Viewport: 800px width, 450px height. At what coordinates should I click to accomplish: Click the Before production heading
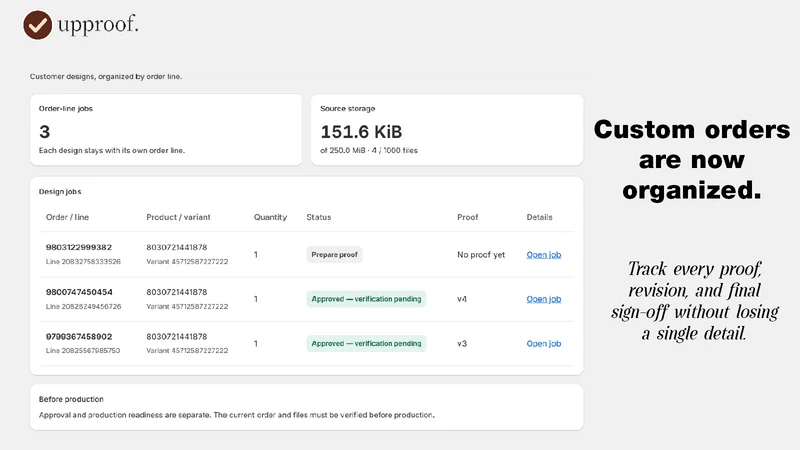[71, 399]
